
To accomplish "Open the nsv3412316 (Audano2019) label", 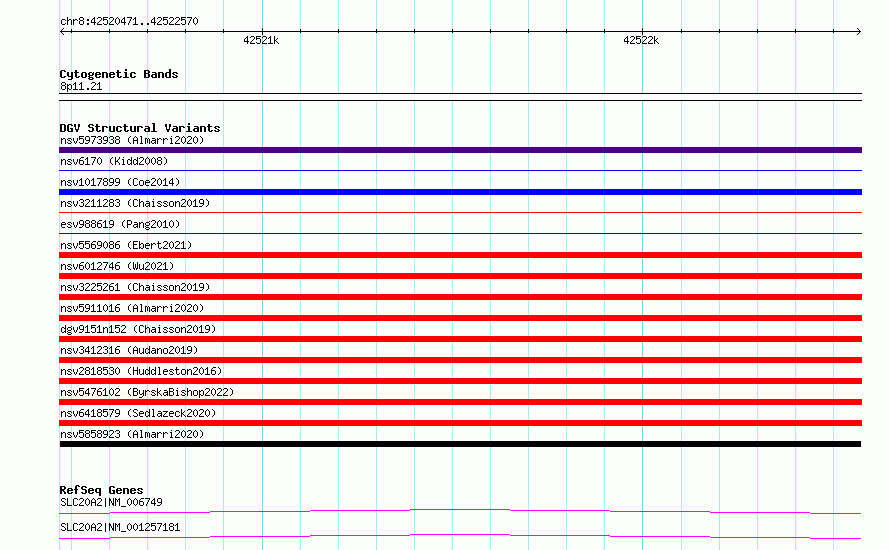I will pyautogui.click(x=129, y=350).
